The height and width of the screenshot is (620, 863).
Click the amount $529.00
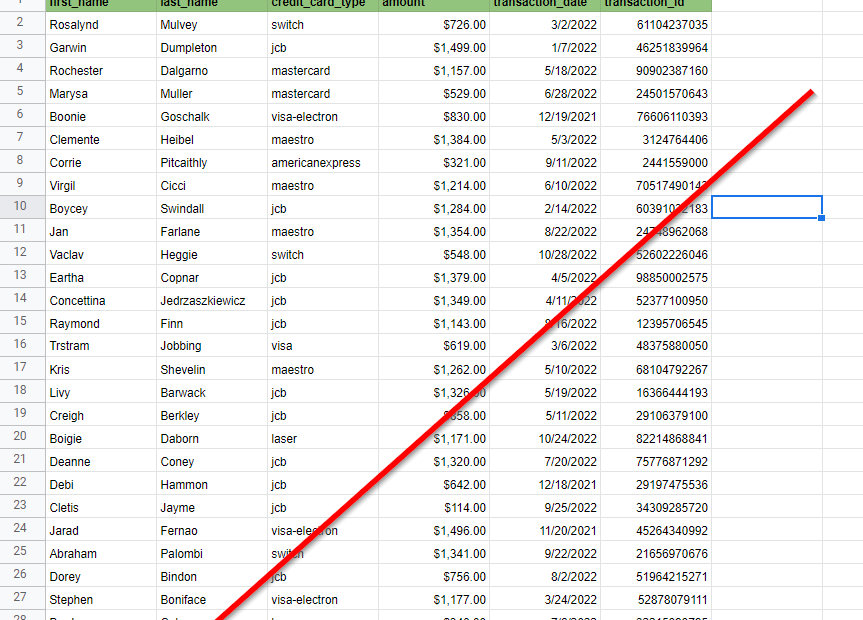coord(434,94)
